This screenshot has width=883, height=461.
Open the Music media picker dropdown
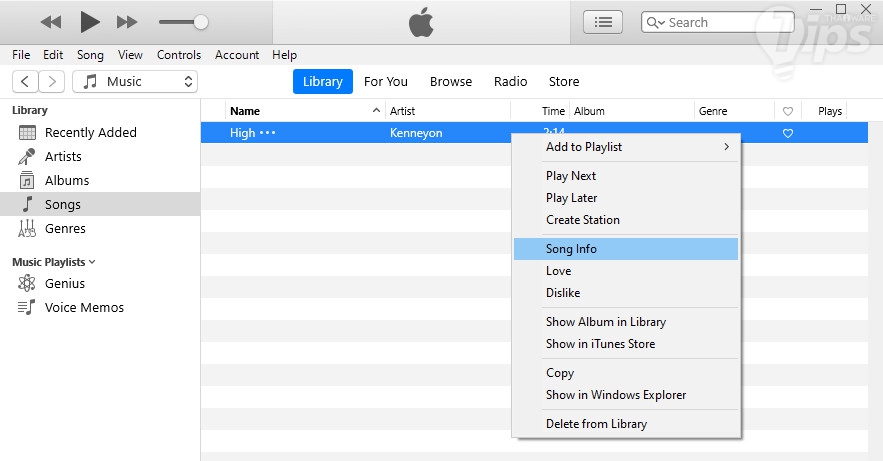pyautogui.click(x=135, y=82)
